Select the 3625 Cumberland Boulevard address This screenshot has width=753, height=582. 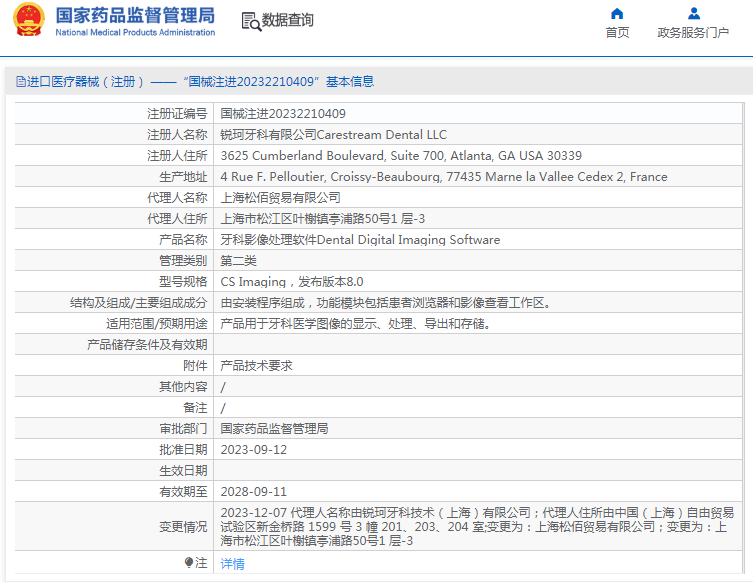pos(401,156)
